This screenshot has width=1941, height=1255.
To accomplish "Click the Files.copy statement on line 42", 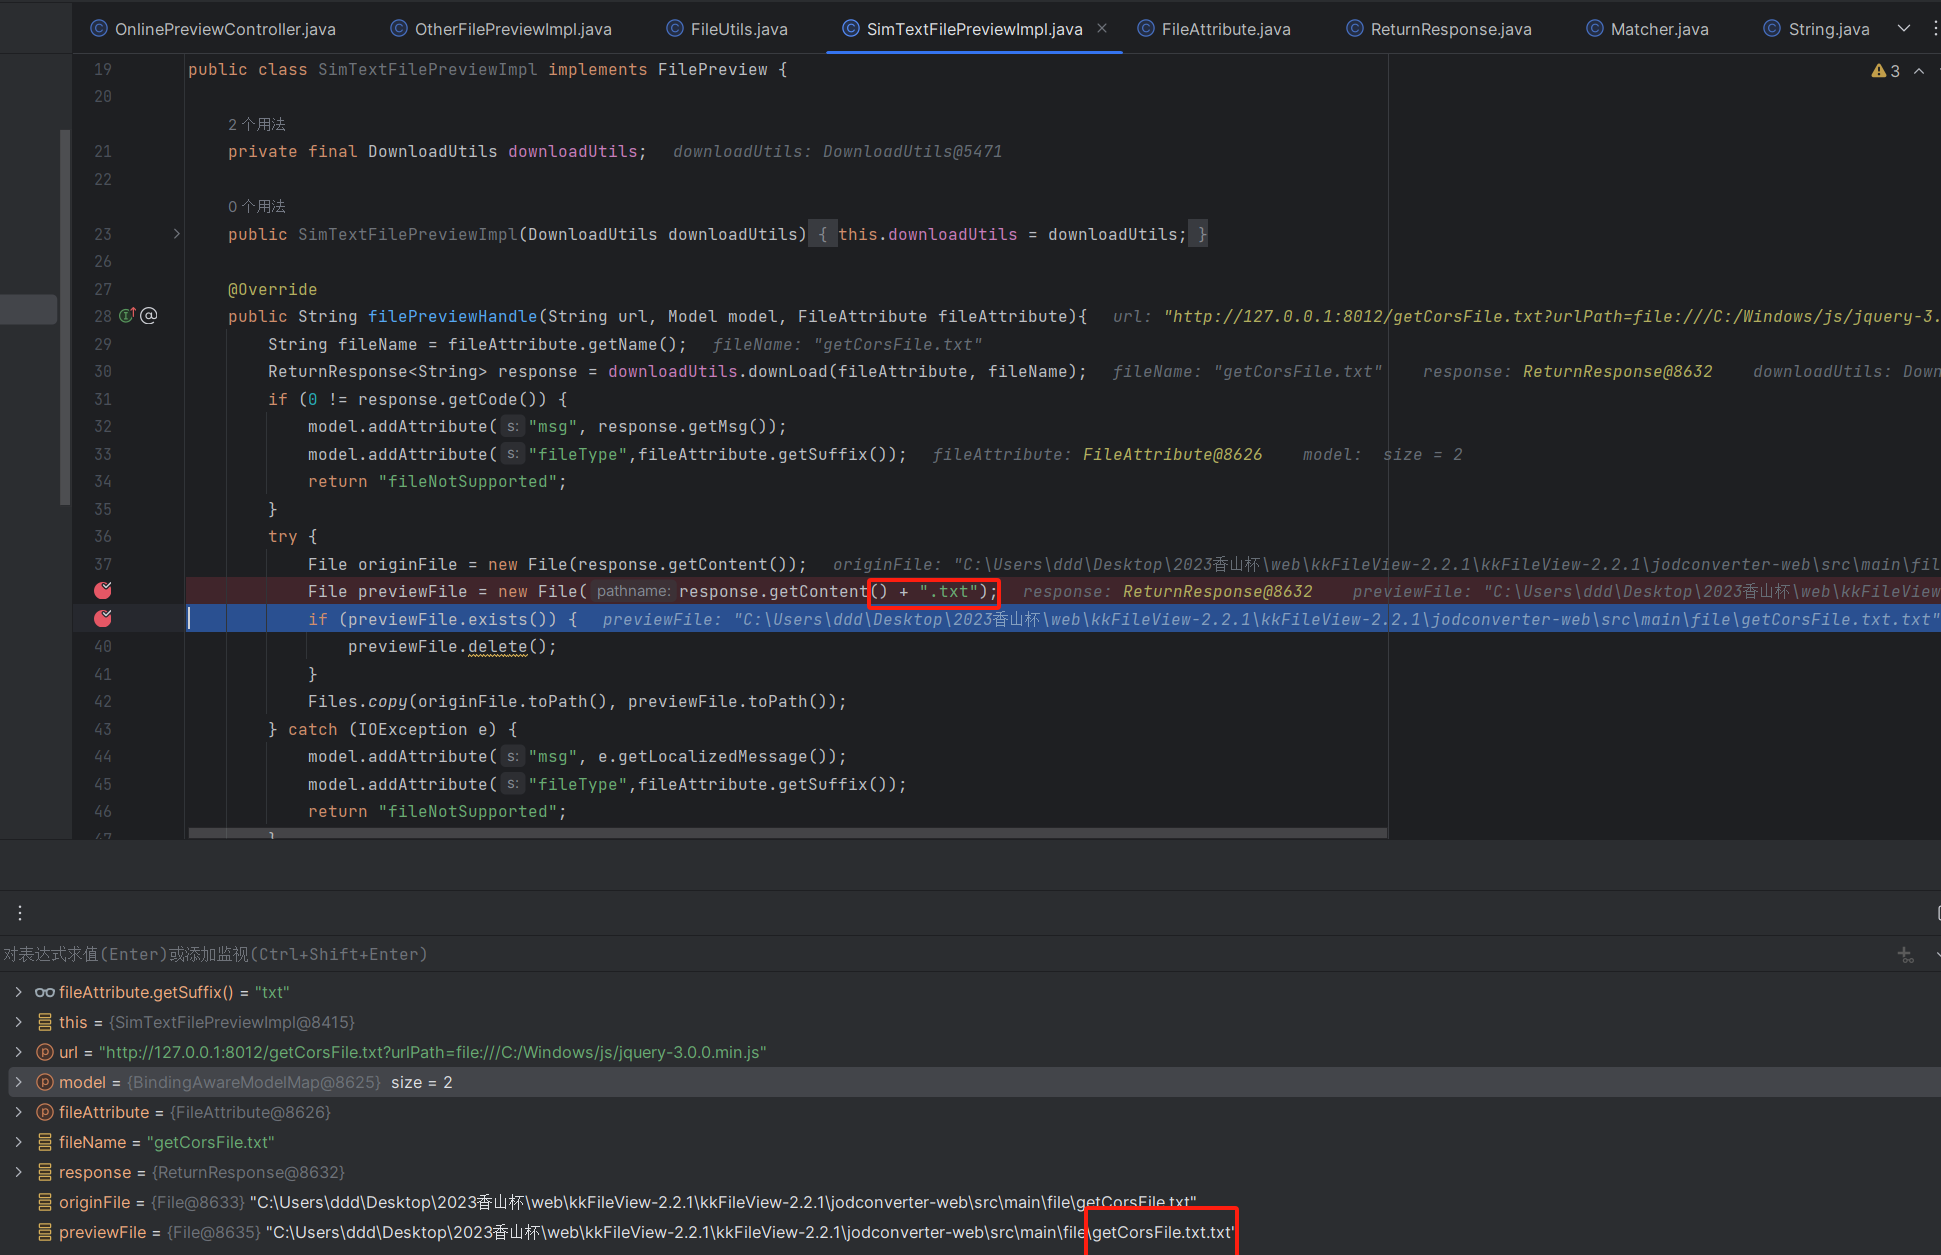I will 577,701.
